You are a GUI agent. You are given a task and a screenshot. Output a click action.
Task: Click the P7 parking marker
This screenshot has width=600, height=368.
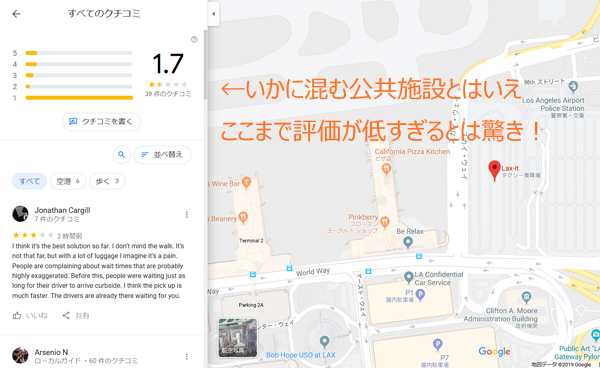437,345
